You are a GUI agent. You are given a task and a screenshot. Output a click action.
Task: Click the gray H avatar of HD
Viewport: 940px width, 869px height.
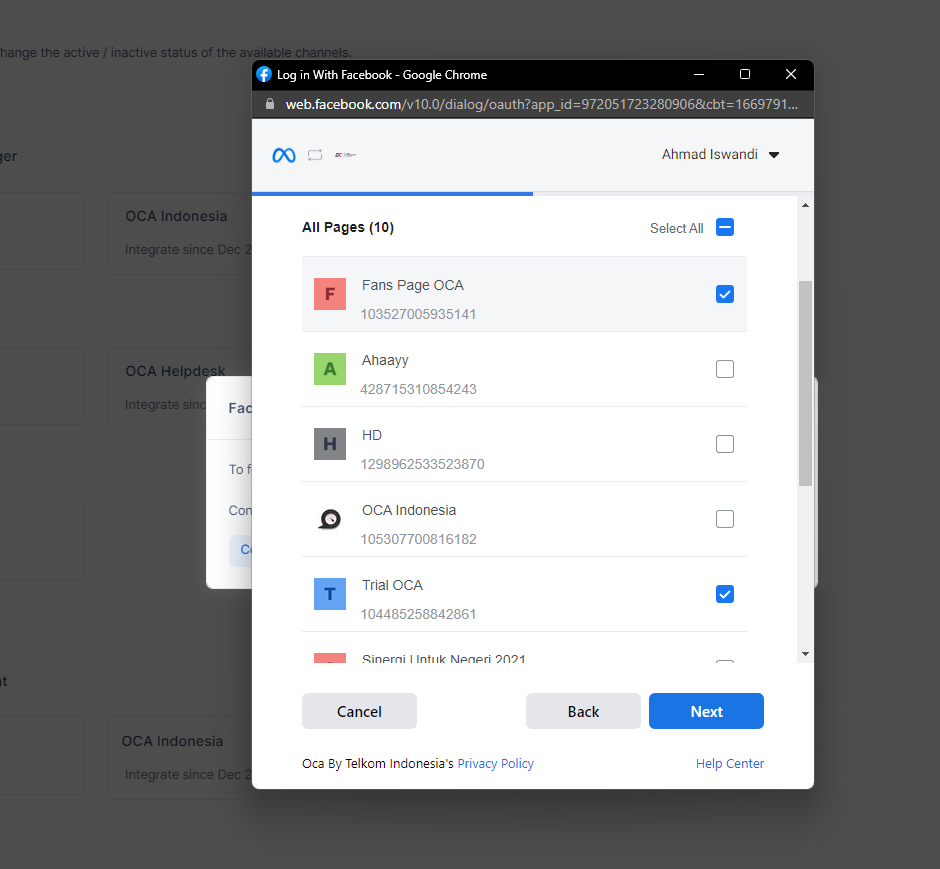tap(330, 443)
